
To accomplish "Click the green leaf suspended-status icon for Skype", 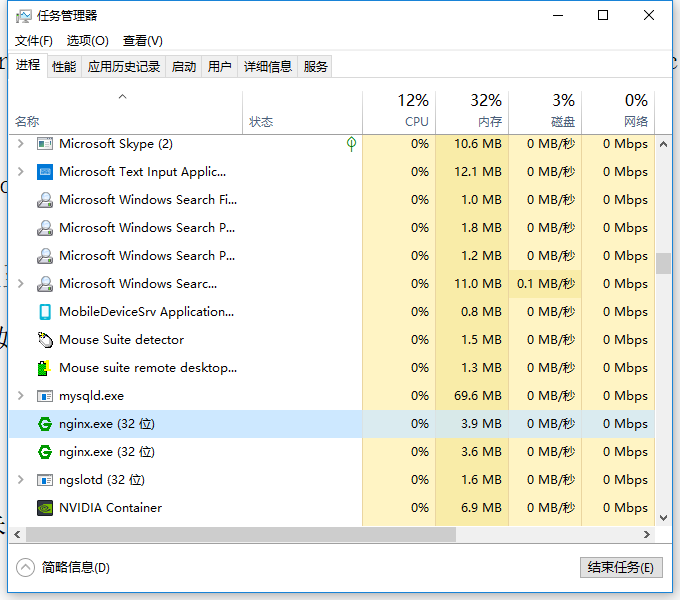I will coord(351,144).
